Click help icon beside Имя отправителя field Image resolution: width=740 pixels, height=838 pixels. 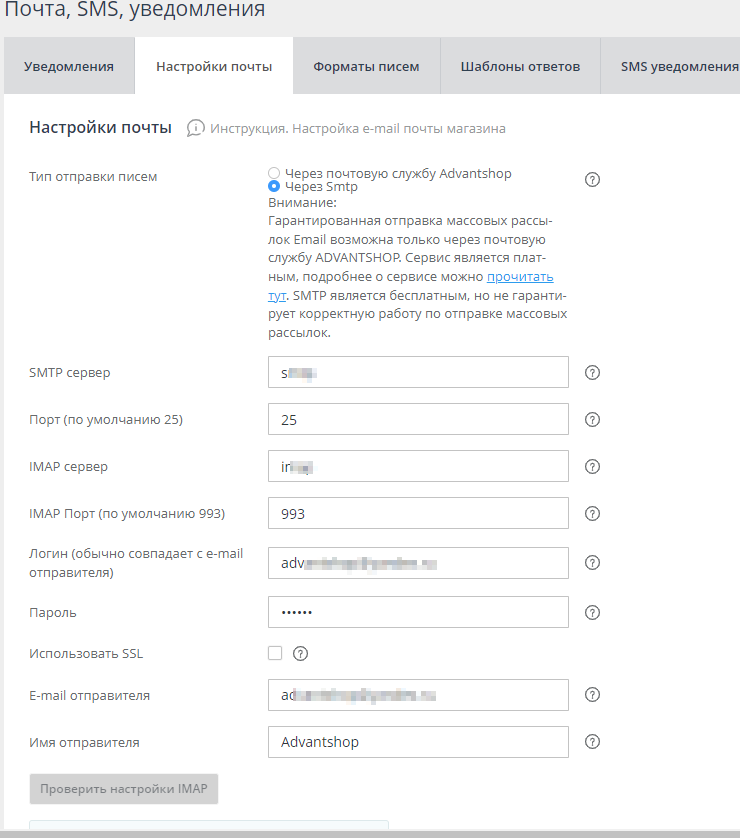coord(592,742)
